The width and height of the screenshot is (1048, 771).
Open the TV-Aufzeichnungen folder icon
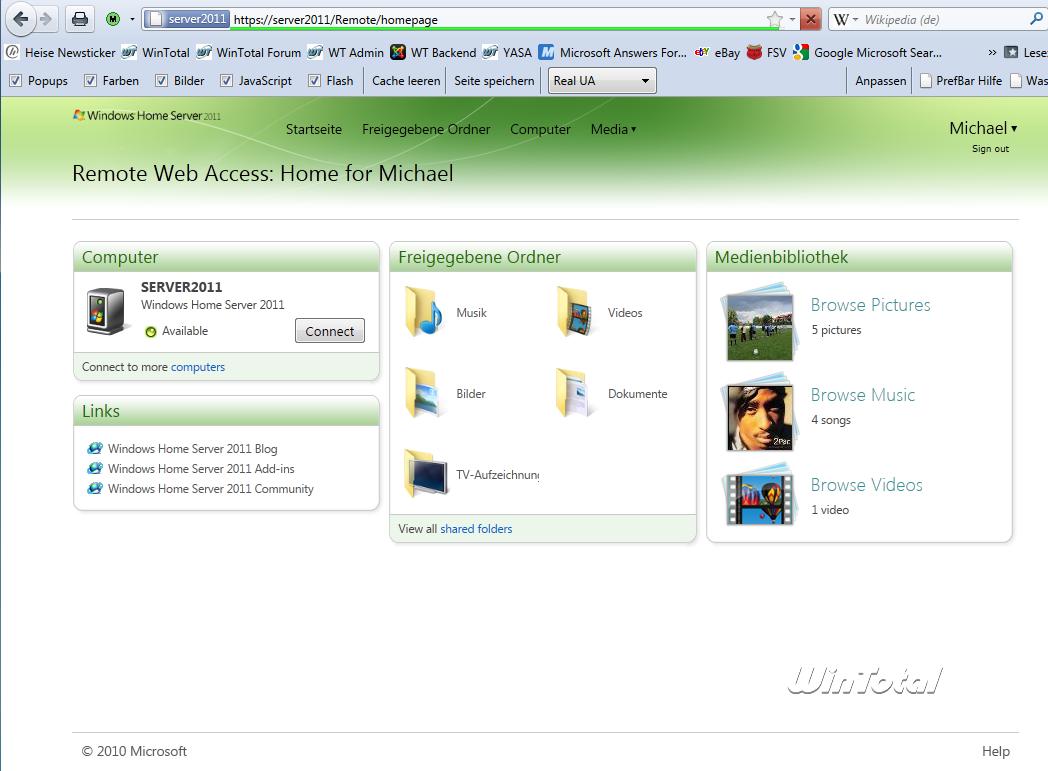pyautogui.click(x=426, y=474)
